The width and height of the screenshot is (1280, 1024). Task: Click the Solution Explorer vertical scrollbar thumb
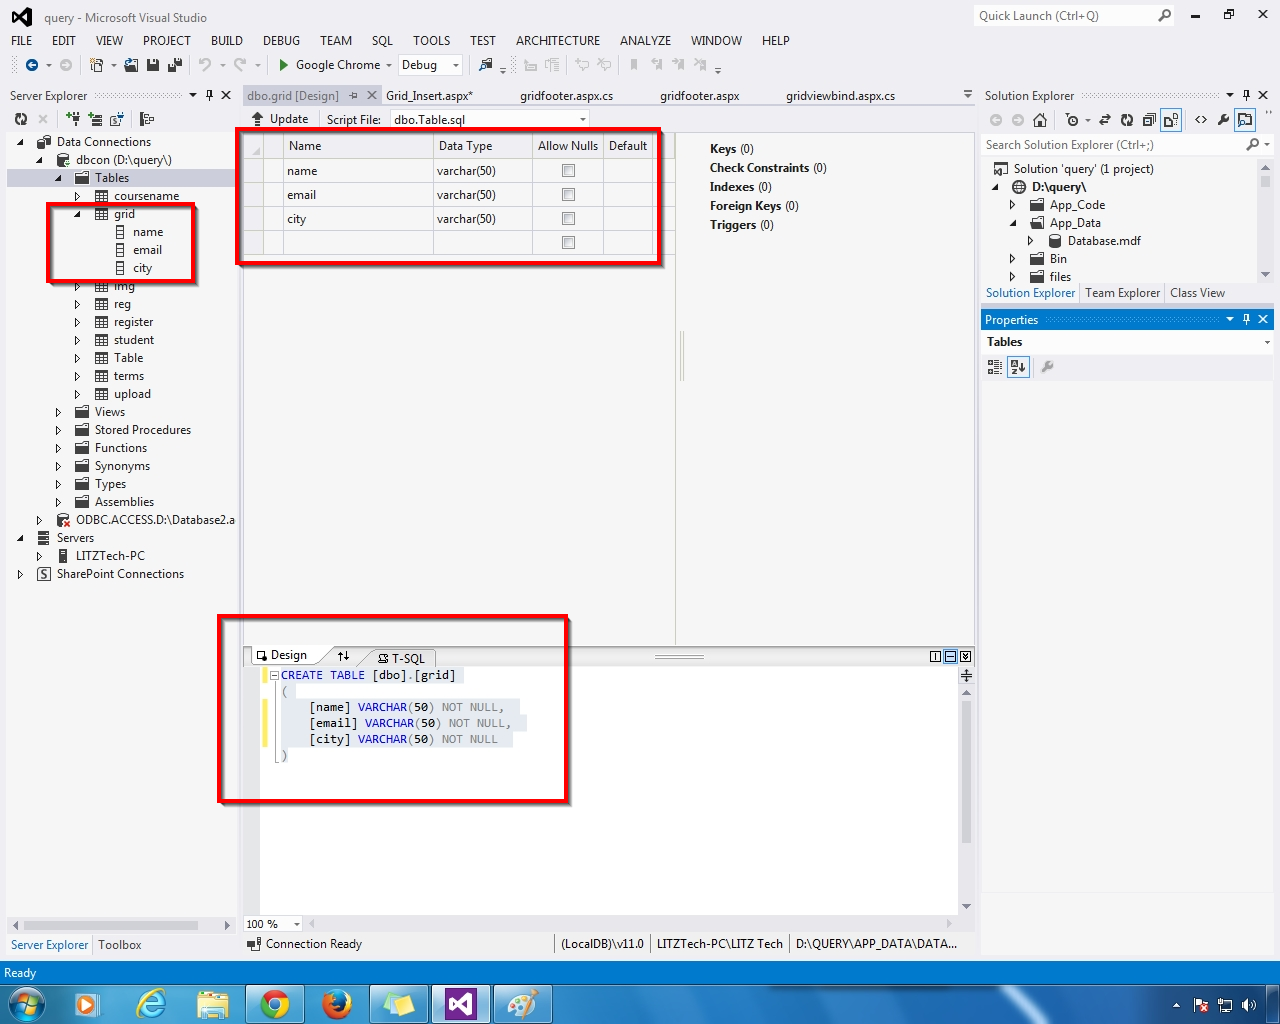[1265, 181]
